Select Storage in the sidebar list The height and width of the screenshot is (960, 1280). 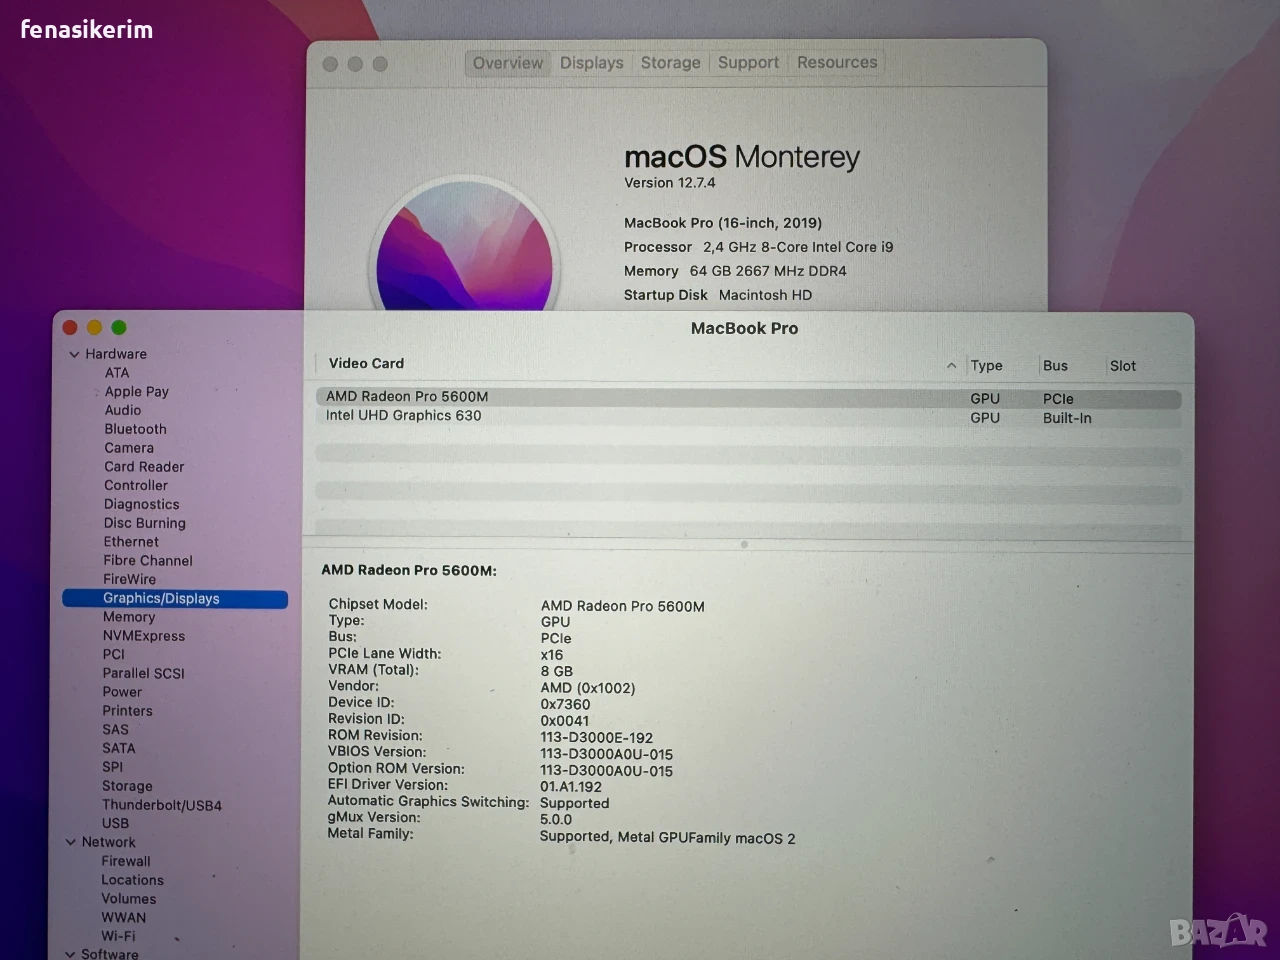point(127,786)
